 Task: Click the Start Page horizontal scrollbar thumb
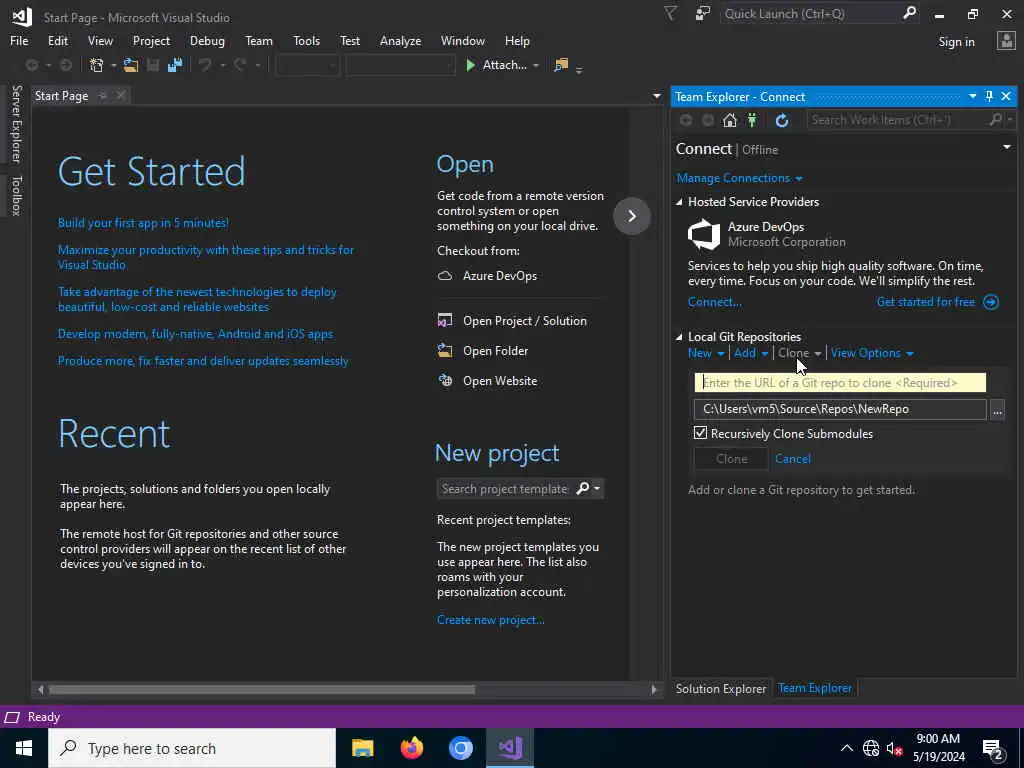[x=262, y=689]
